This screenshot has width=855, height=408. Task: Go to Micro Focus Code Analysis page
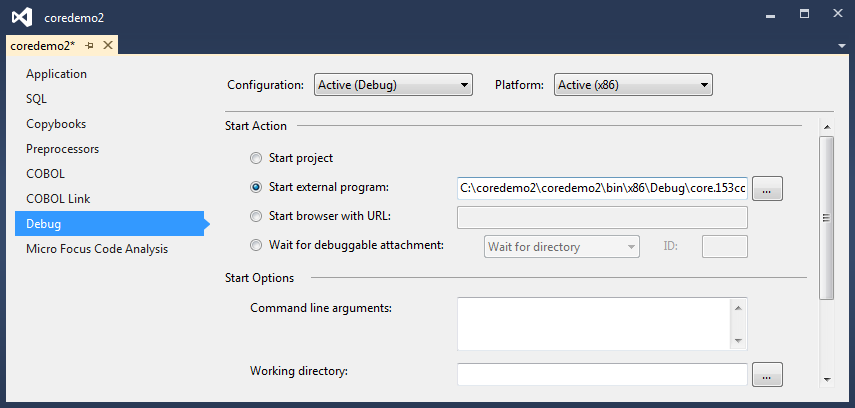[x=97, y=249]
